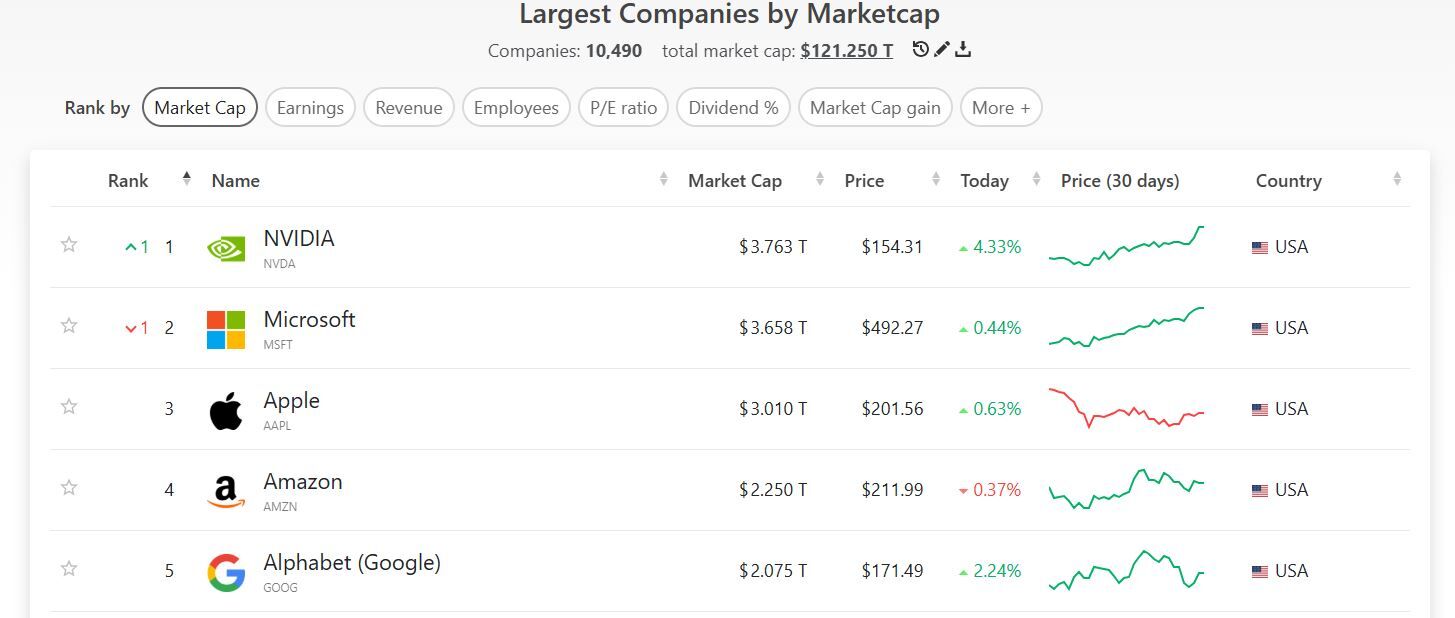
Task: Click the download icon
Action: coord(963,49)
